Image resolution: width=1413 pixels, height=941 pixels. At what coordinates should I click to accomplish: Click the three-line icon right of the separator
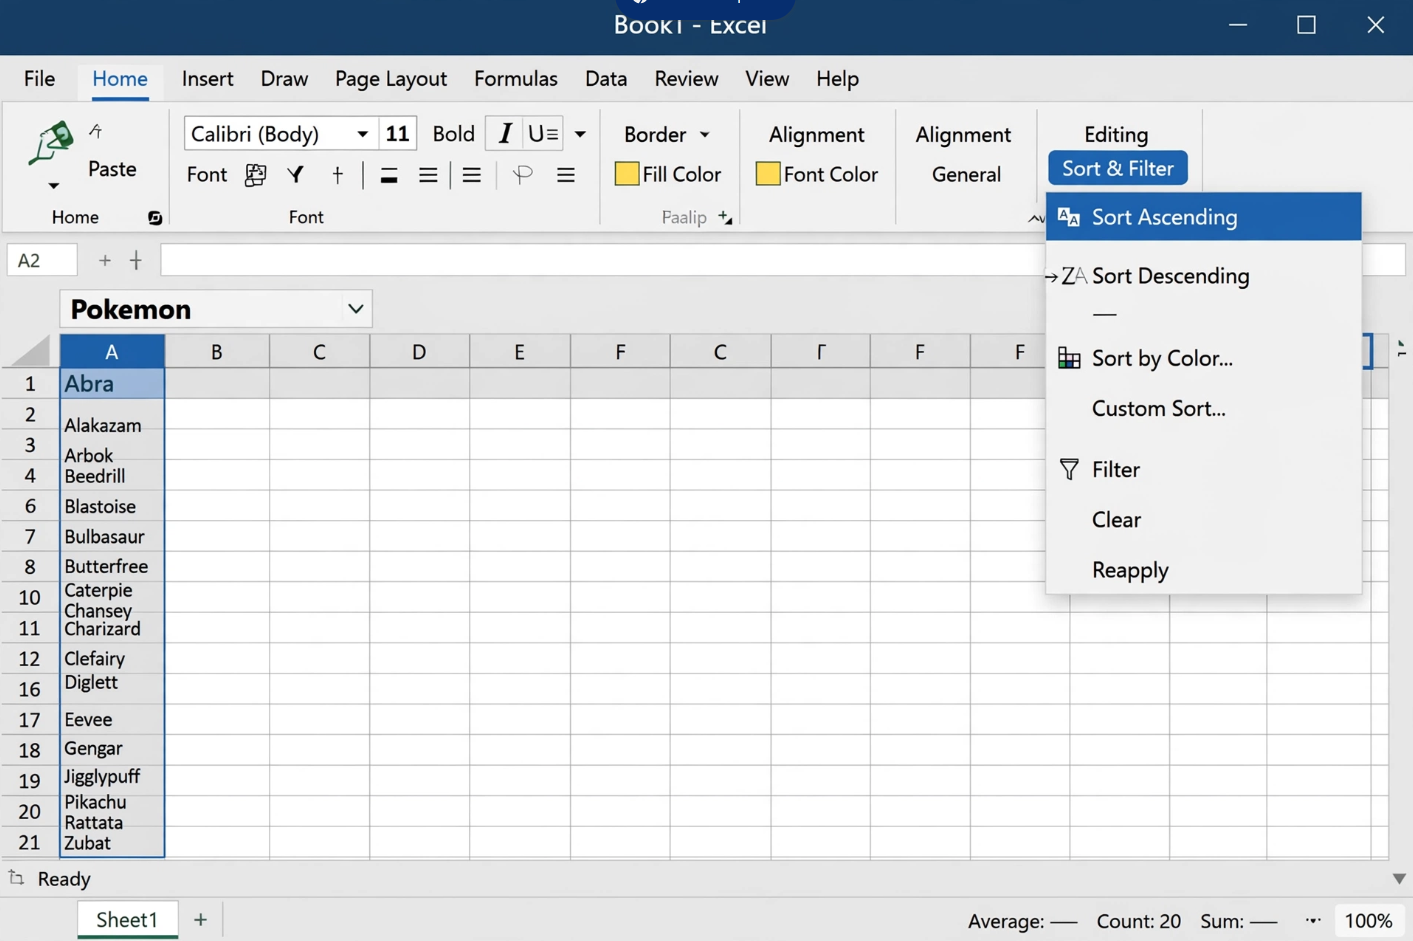click(472, 176)
